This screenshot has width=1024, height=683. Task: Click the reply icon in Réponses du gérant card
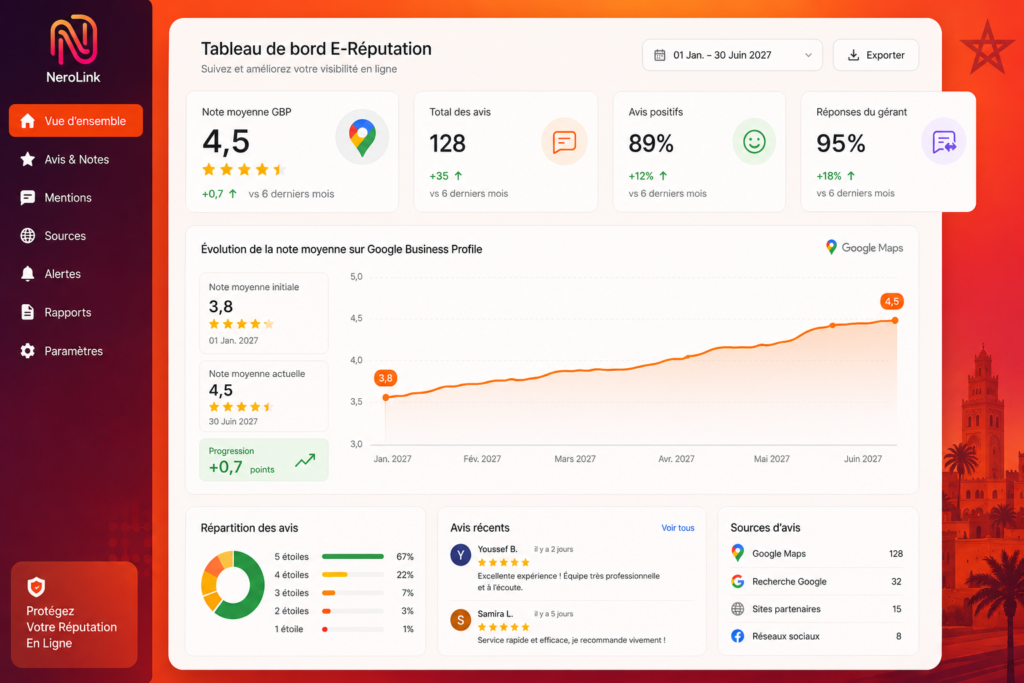click(x=944, y=142)
